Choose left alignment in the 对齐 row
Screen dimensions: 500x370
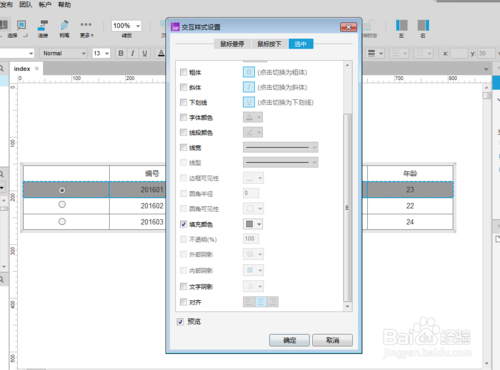[x=249, y=302]
